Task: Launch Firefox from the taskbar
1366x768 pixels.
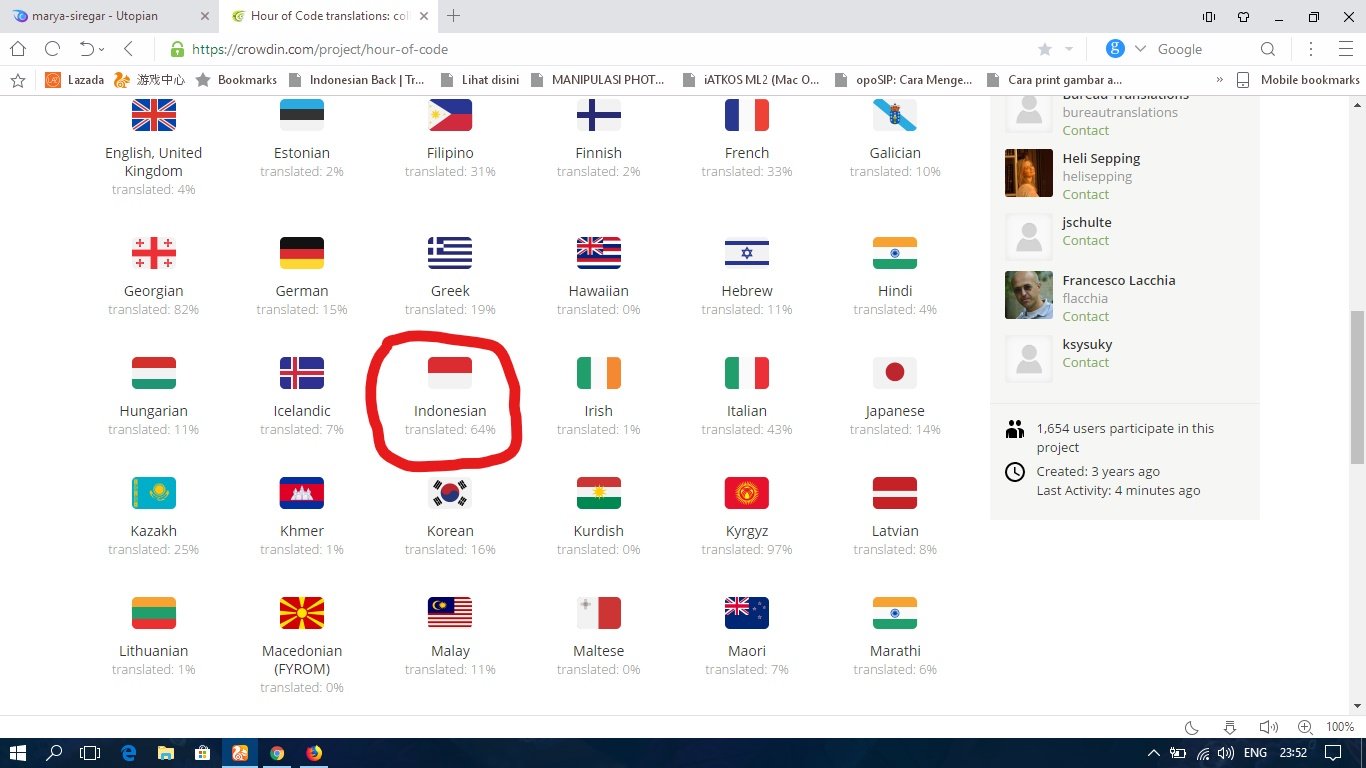Action: pos(314,753)
